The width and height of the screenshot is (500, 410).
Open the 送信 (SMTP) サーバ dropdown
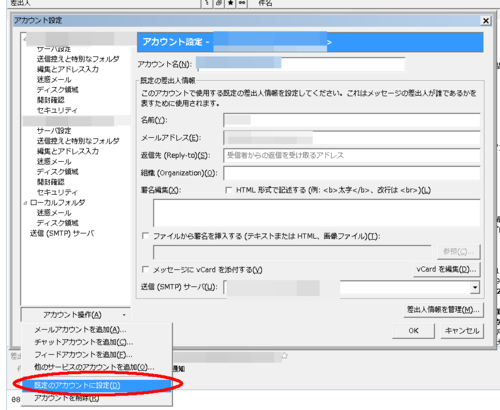point(475,287)
